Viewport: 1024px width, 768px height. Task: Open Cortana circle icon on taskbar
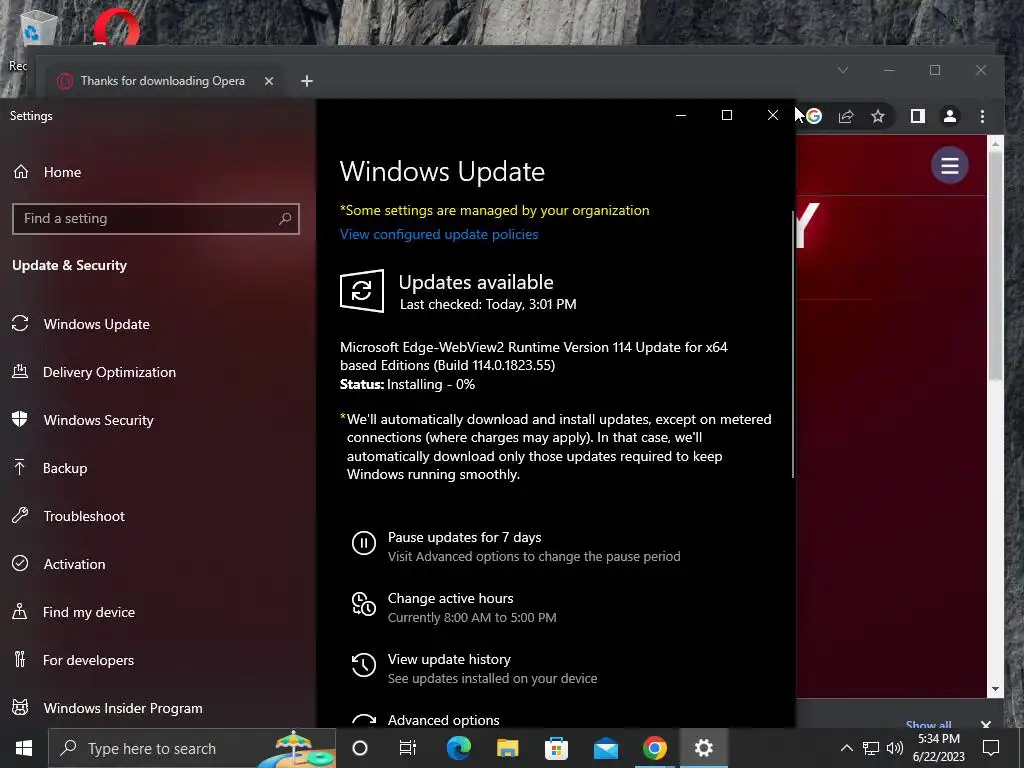(x=360, y=748)
